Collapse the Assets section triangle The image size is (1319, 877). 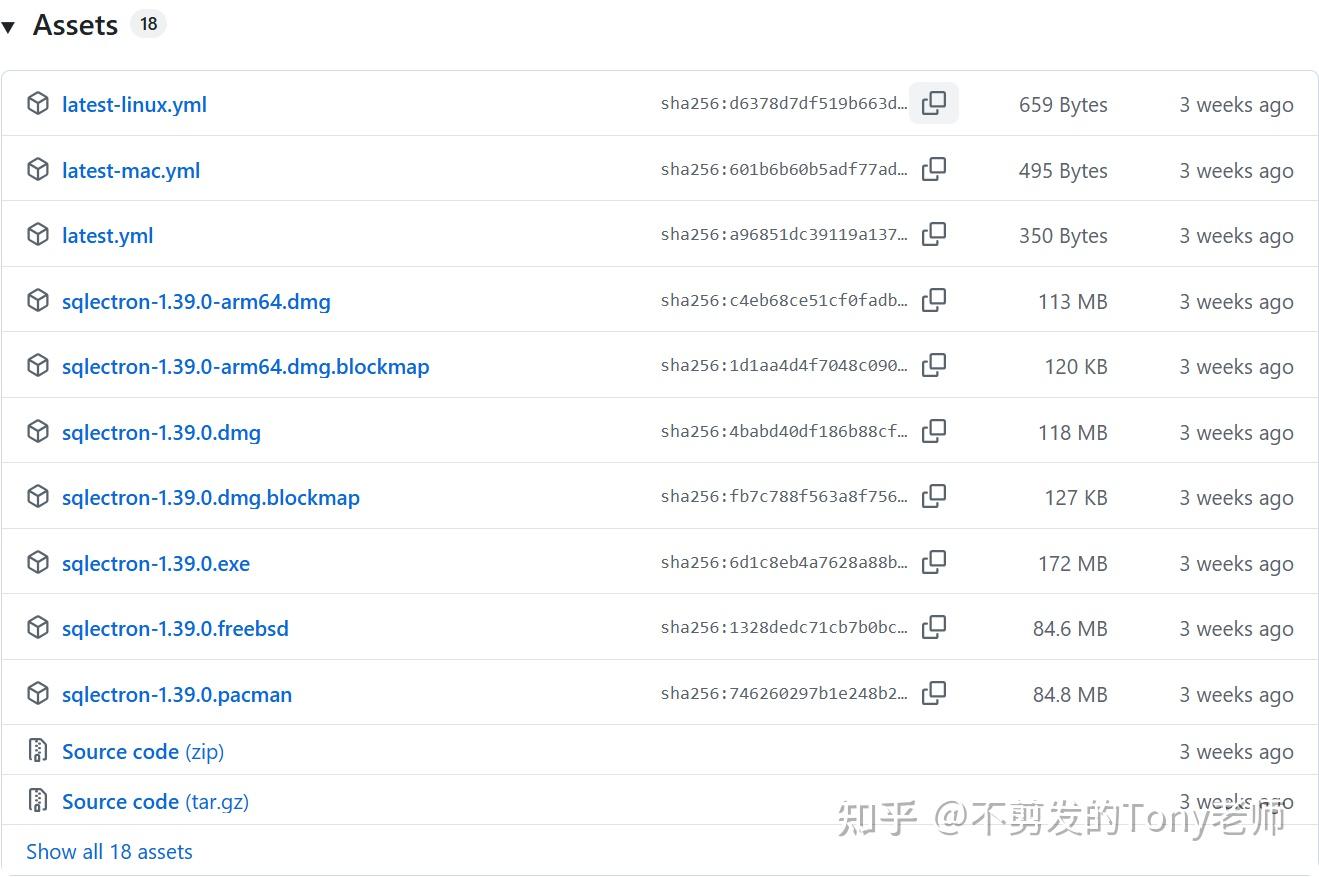tap(8, 27)
